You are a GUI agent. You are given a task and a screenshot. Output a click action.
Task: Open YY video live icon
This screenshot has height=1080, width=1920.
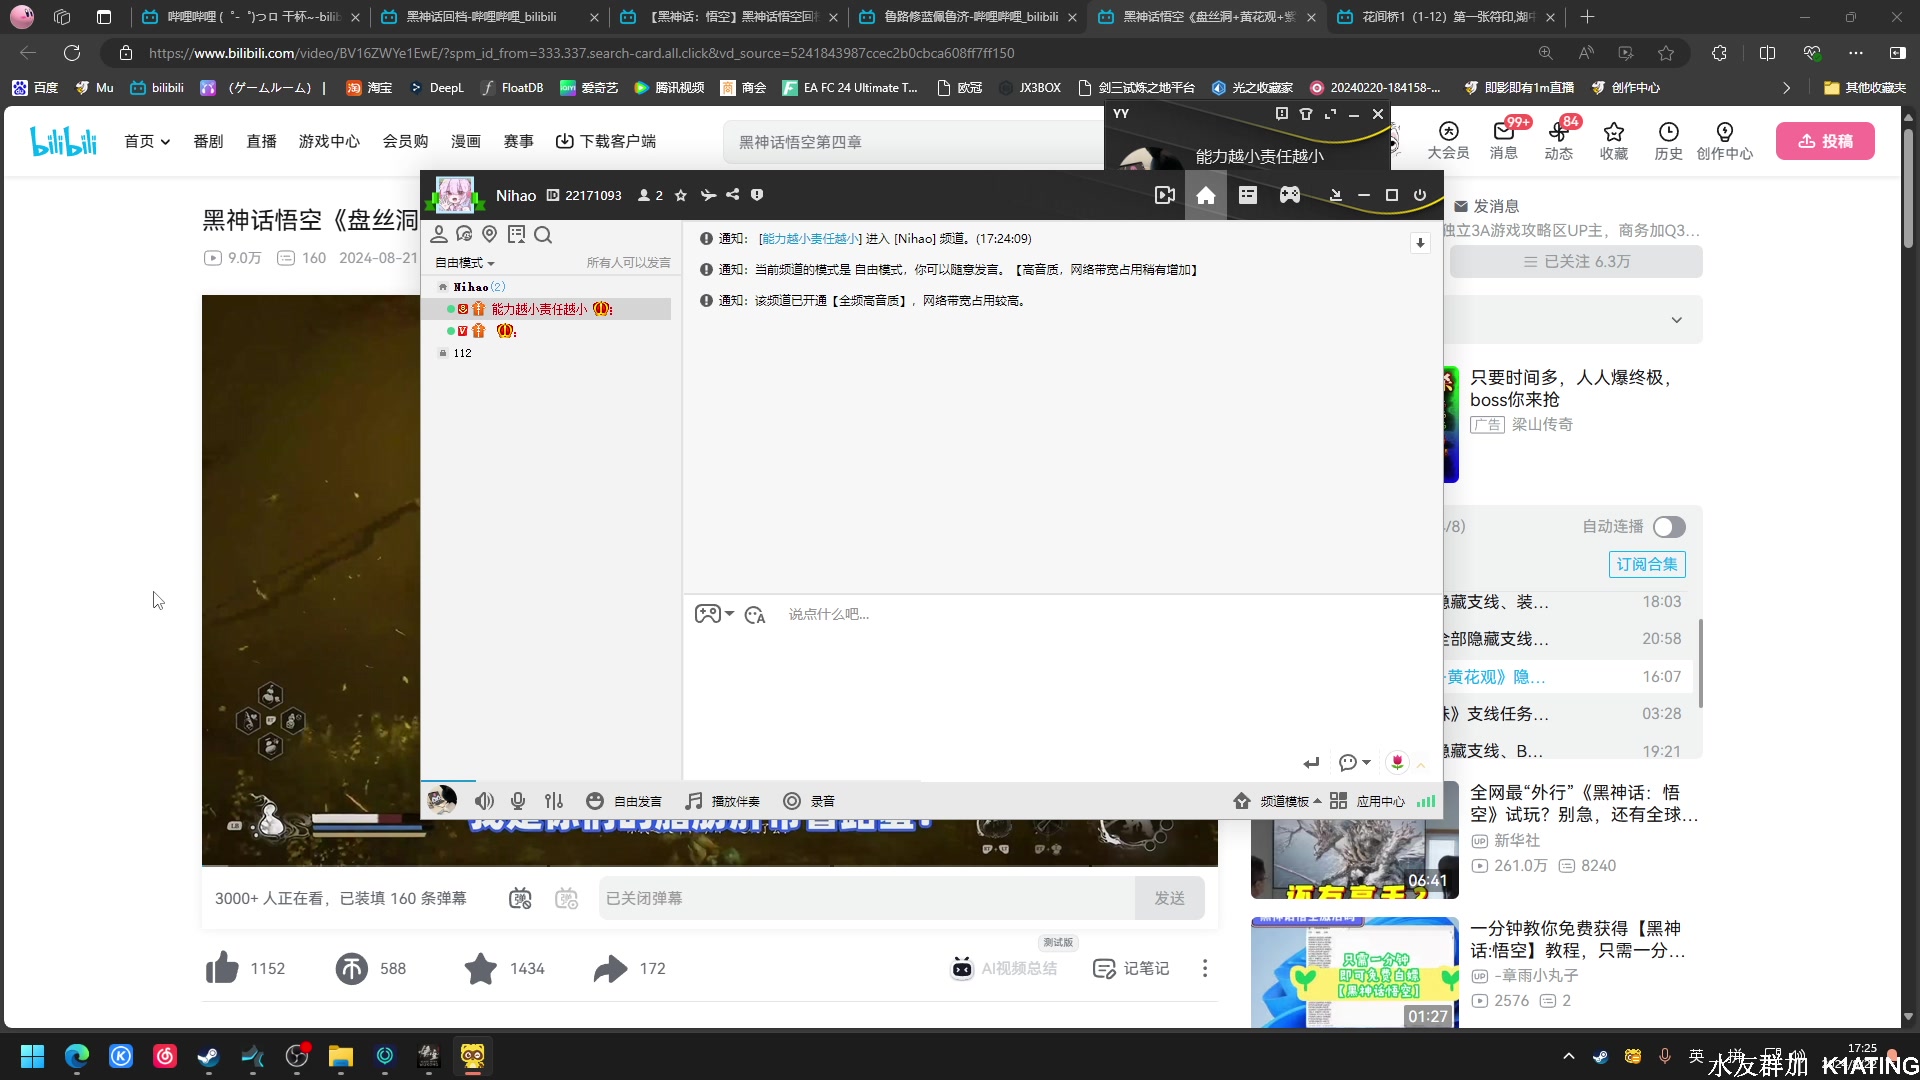[1165, 195]
